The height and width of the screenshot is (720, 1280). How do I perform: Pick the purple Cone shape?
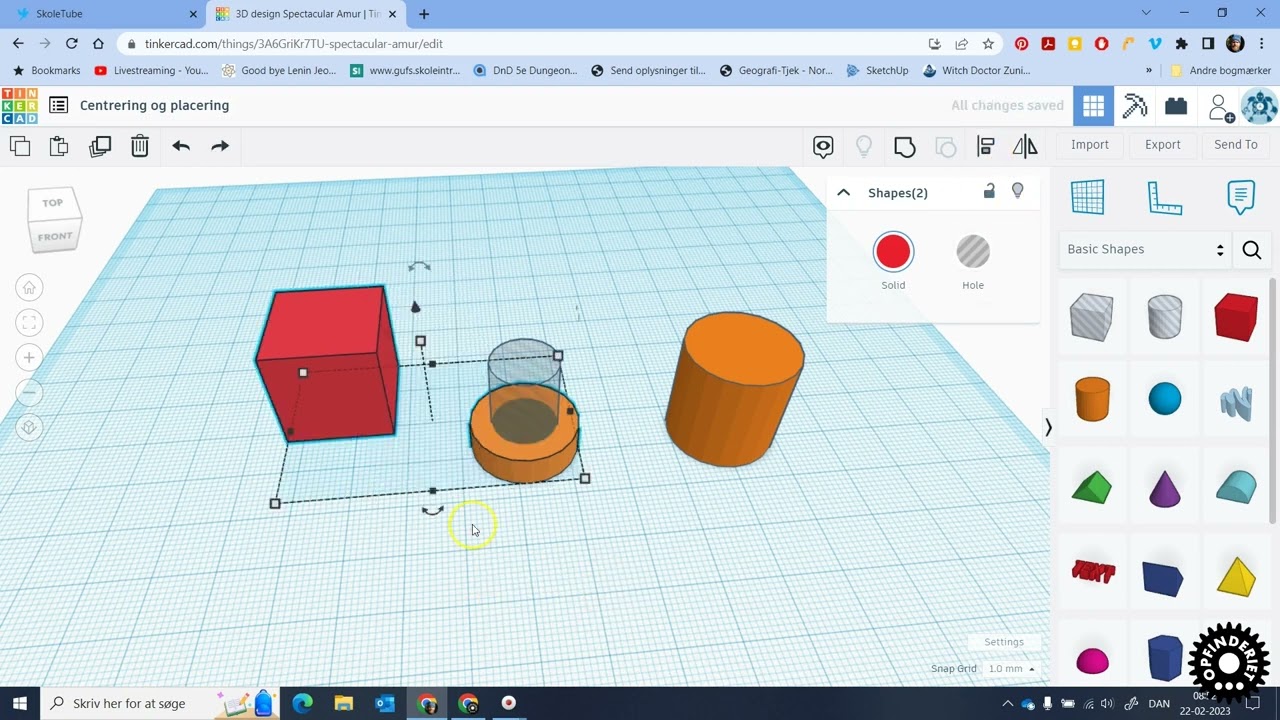click(x=1165, y=487)
